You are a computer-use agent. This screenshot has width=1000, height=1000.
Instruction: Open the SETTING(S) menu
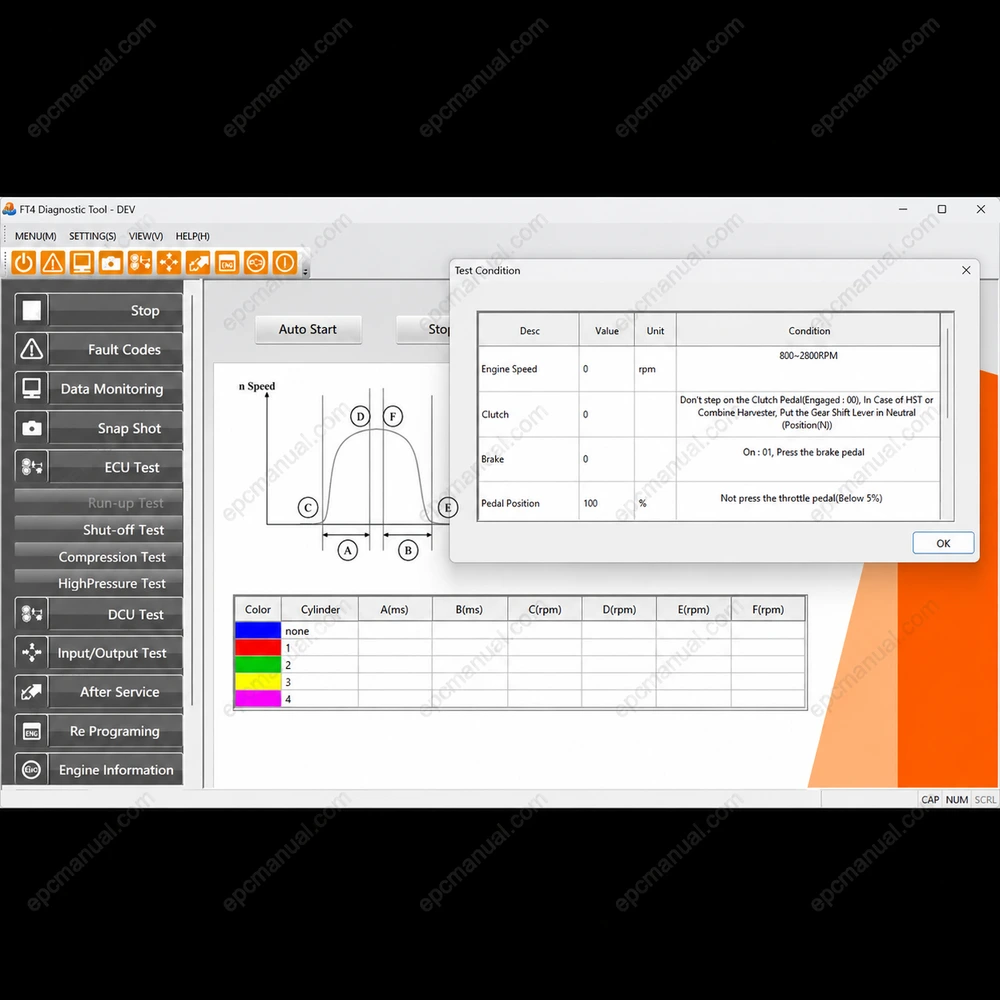92,236
